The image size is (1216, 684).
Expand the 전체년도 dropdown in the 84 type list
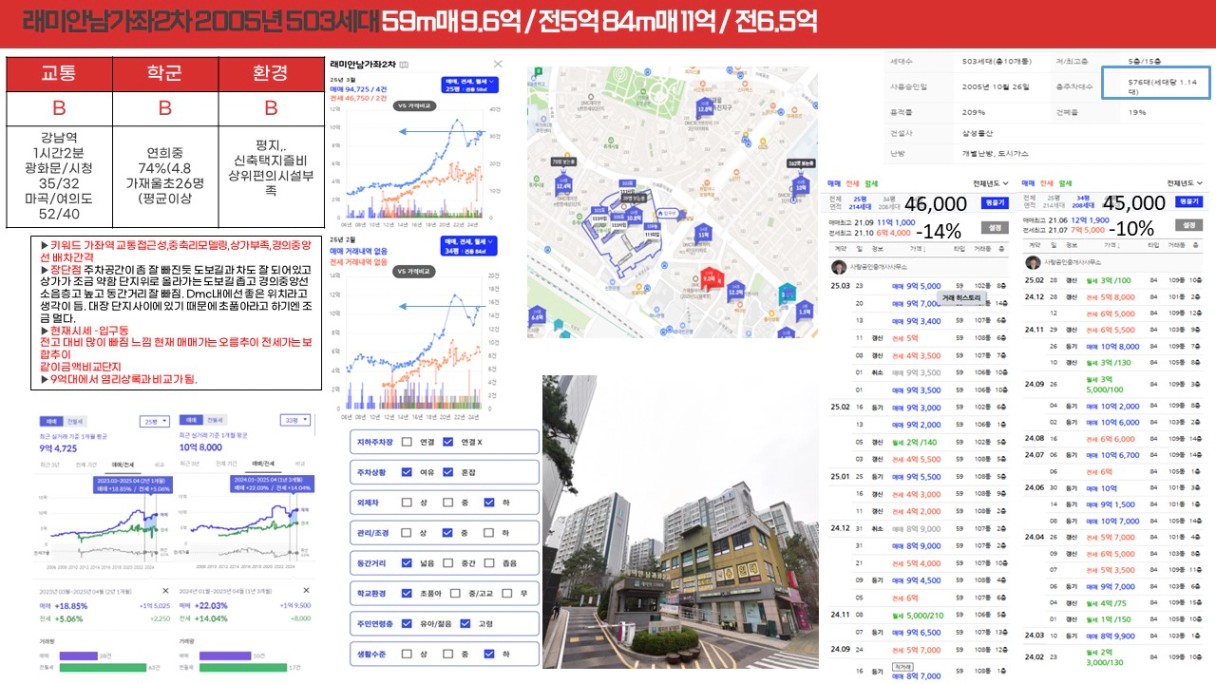pyautogui.click(x=1187, y=183)
